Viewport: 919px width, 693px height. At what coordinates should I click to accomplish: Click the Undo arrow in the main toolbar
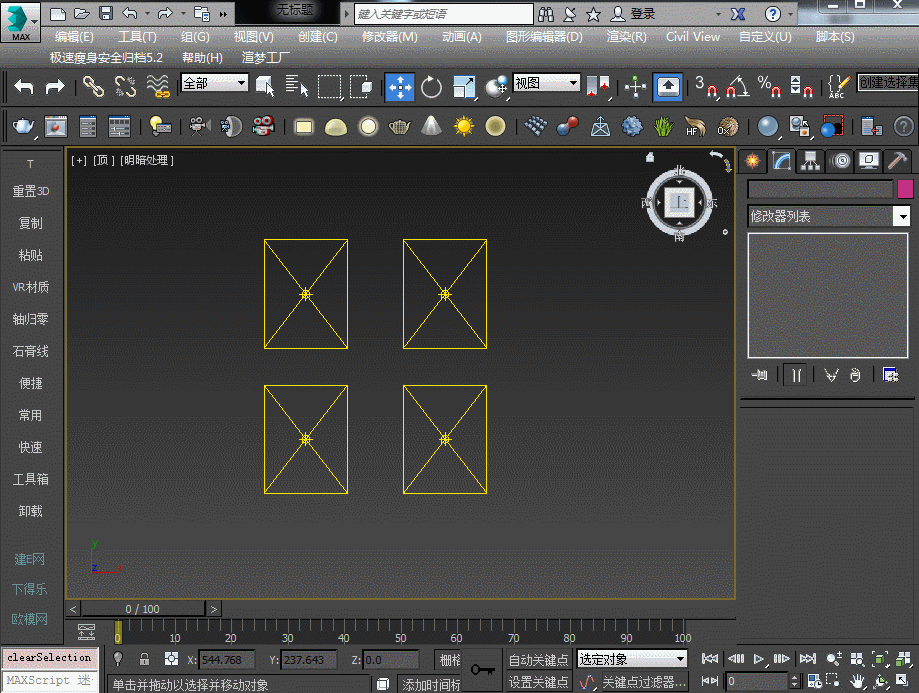tap(24, 87)
